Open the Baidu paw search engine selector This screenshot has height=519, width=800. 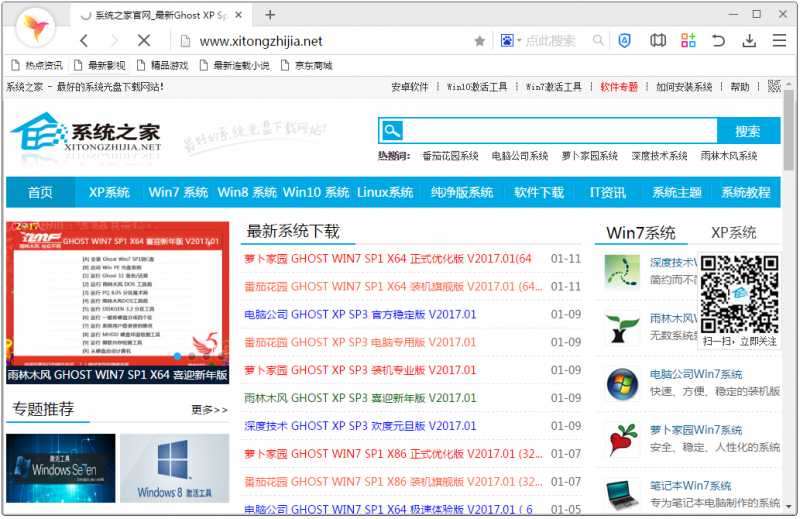point(510,41)
